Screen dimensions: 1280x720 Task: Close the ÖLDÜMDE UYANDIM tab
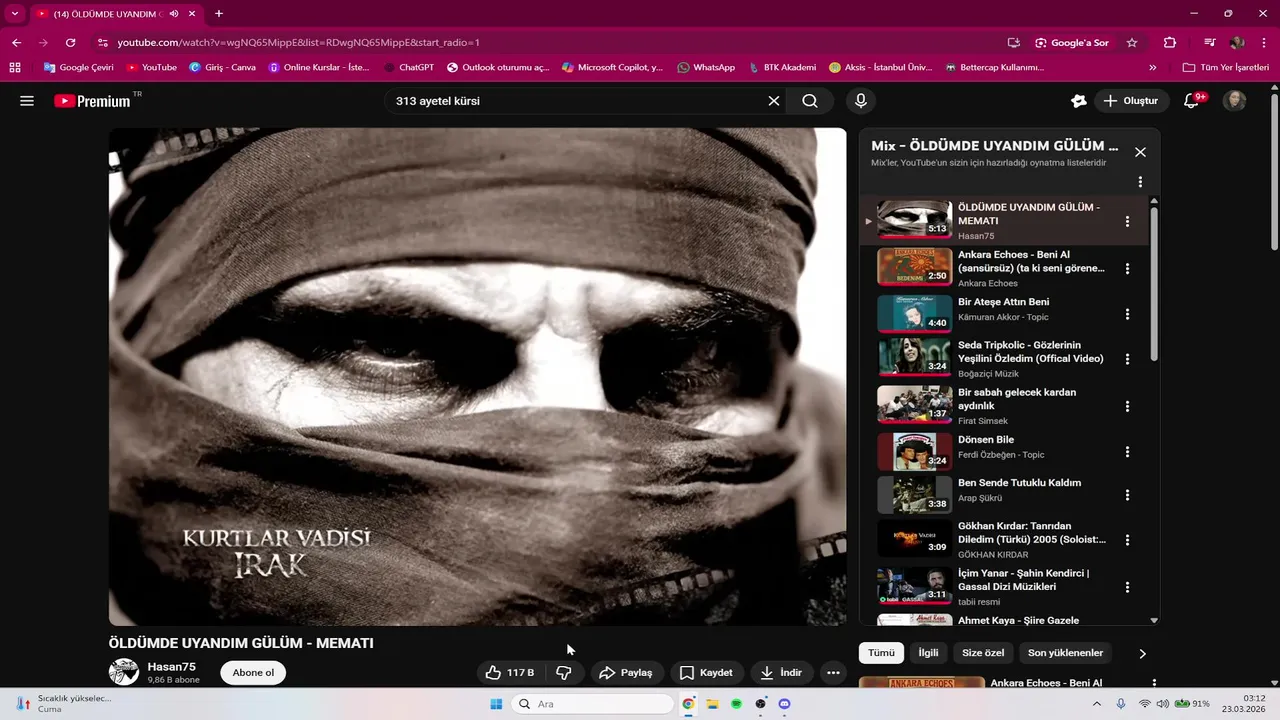click(x=193, y=14)
